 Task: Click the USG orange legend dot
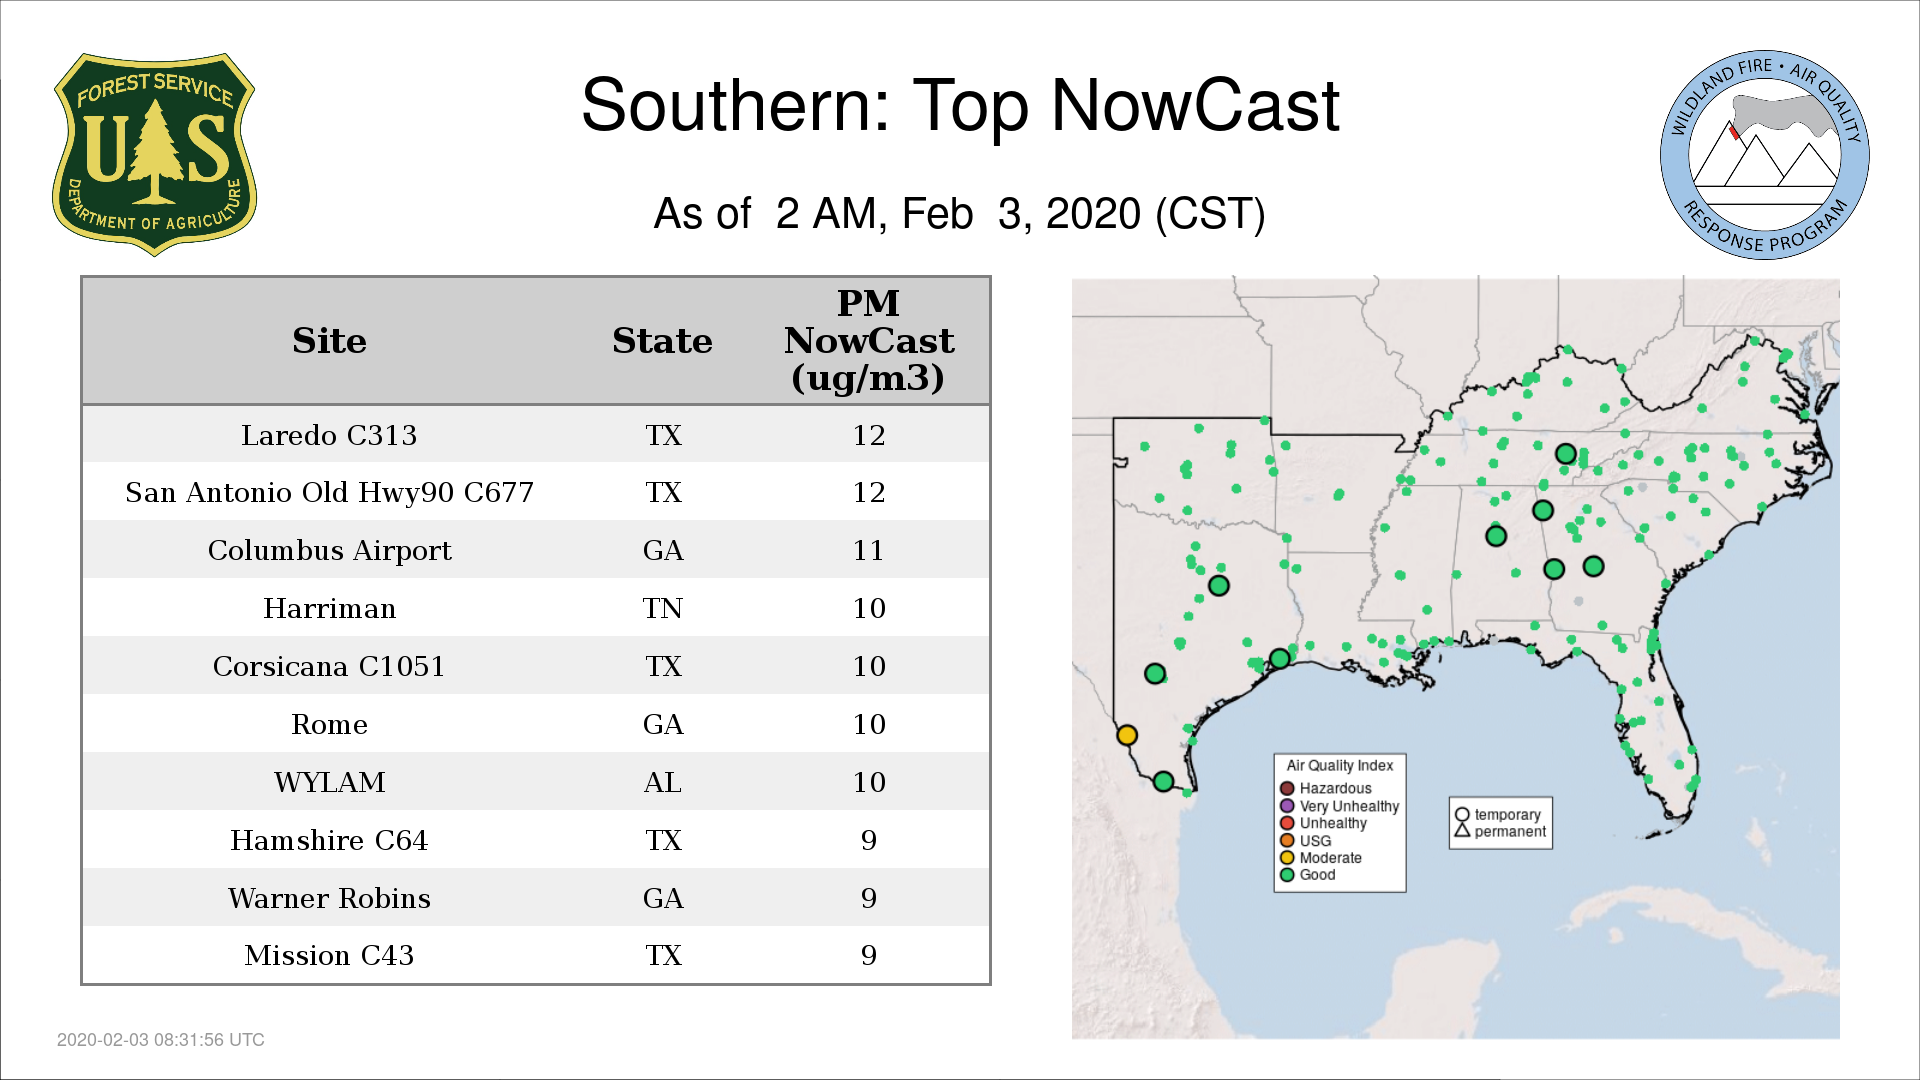(1287, 841)
